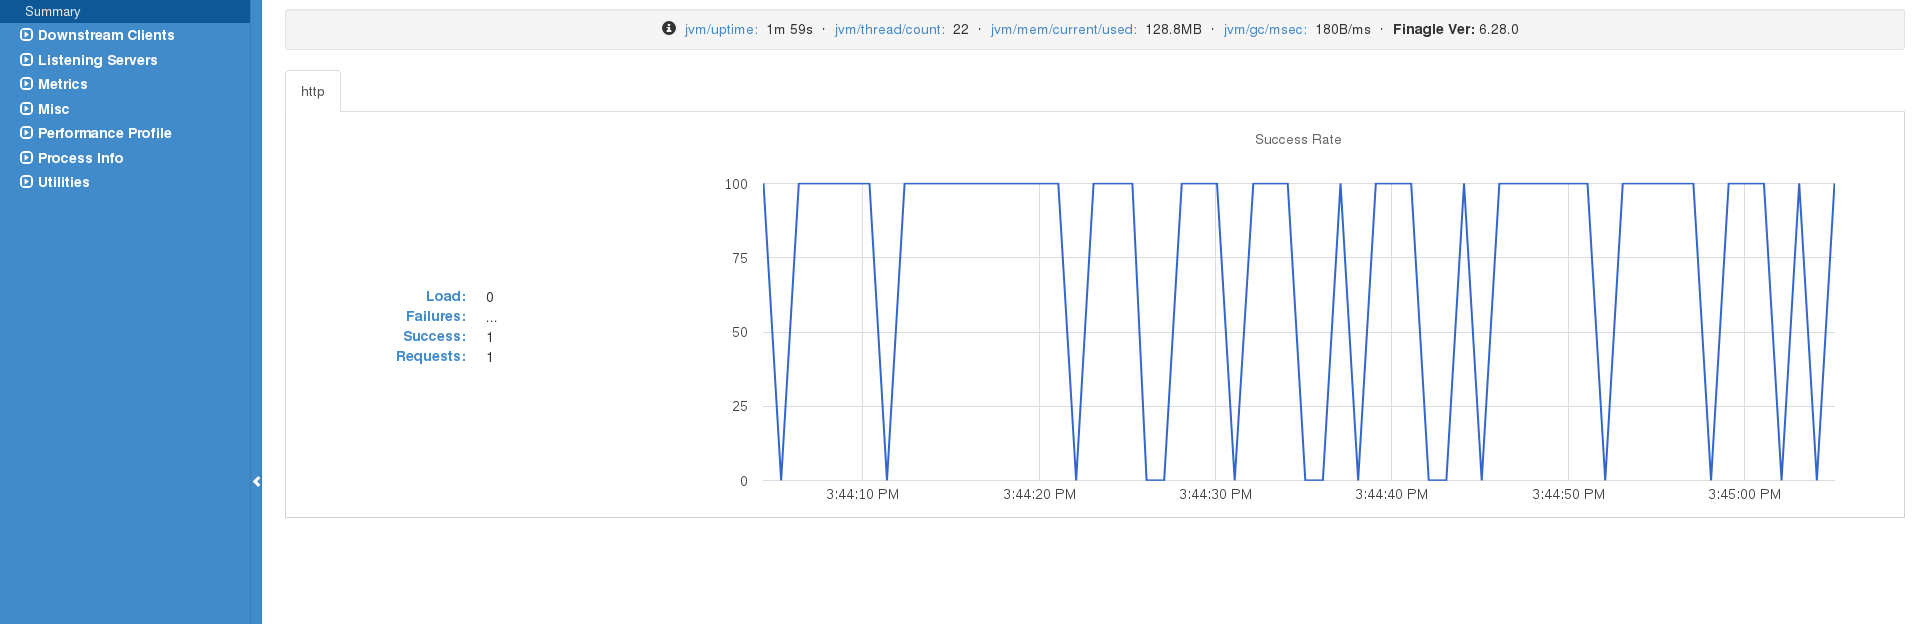
Task: Click the 180B/ms gc value
Action: click(x=1343, y=30)
